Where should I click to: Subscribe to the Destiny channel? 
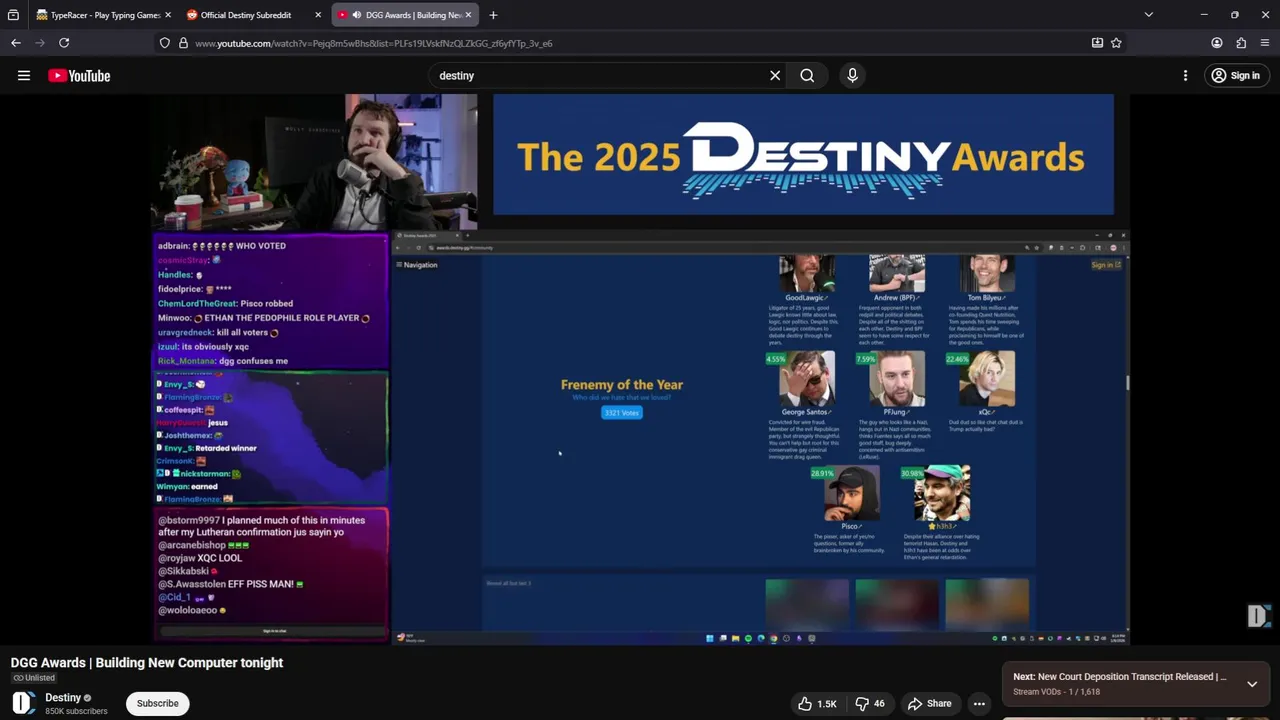[x=157, y=703]
